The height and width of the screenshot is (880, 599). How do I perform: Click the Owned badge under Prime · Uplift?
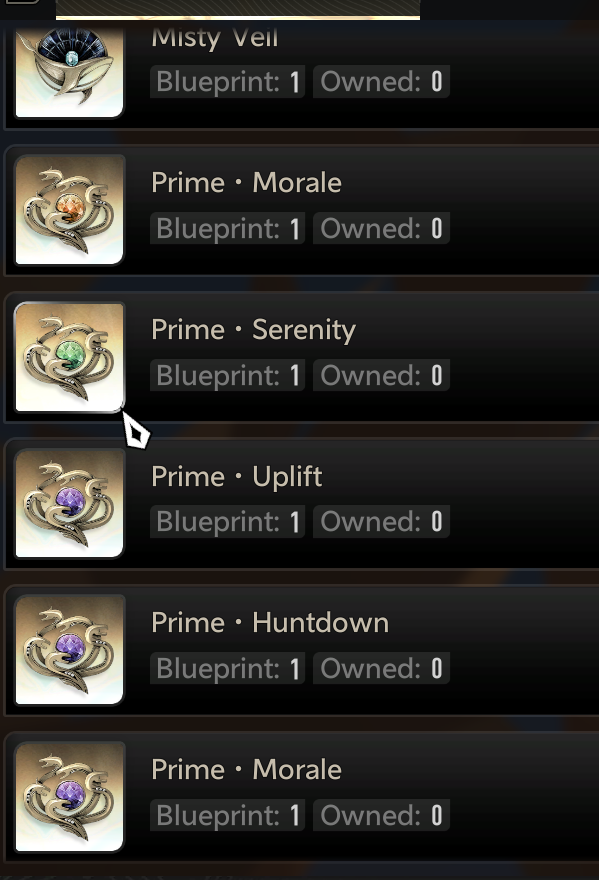click(x=381, y=521)
